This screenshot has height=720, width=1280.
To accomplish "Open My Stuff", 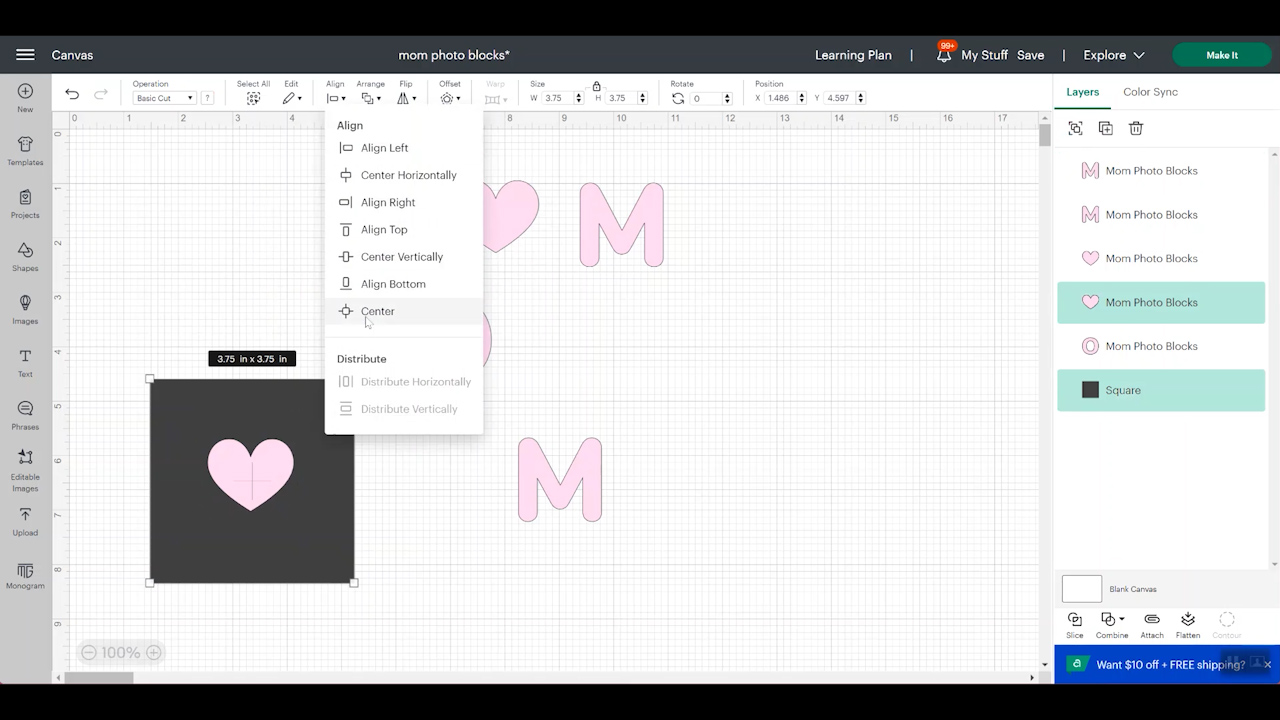I will coord(984,55).
